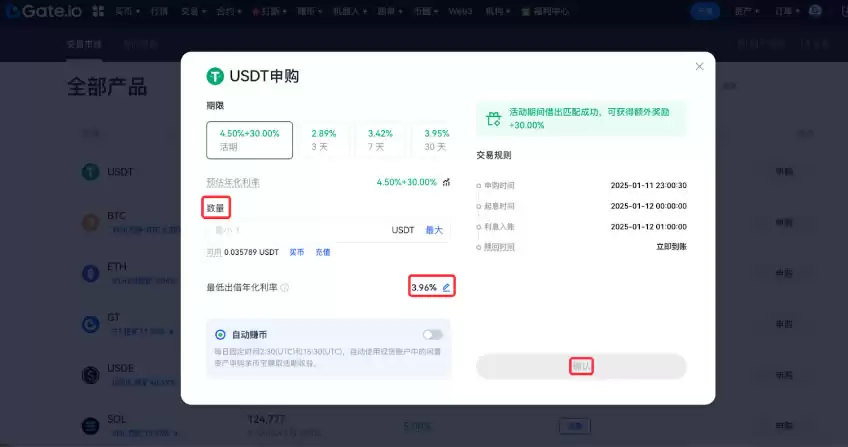848x447 pixels.
Task: Select the 30 天 3.95% term option
Action: click(x=436, y=140)
